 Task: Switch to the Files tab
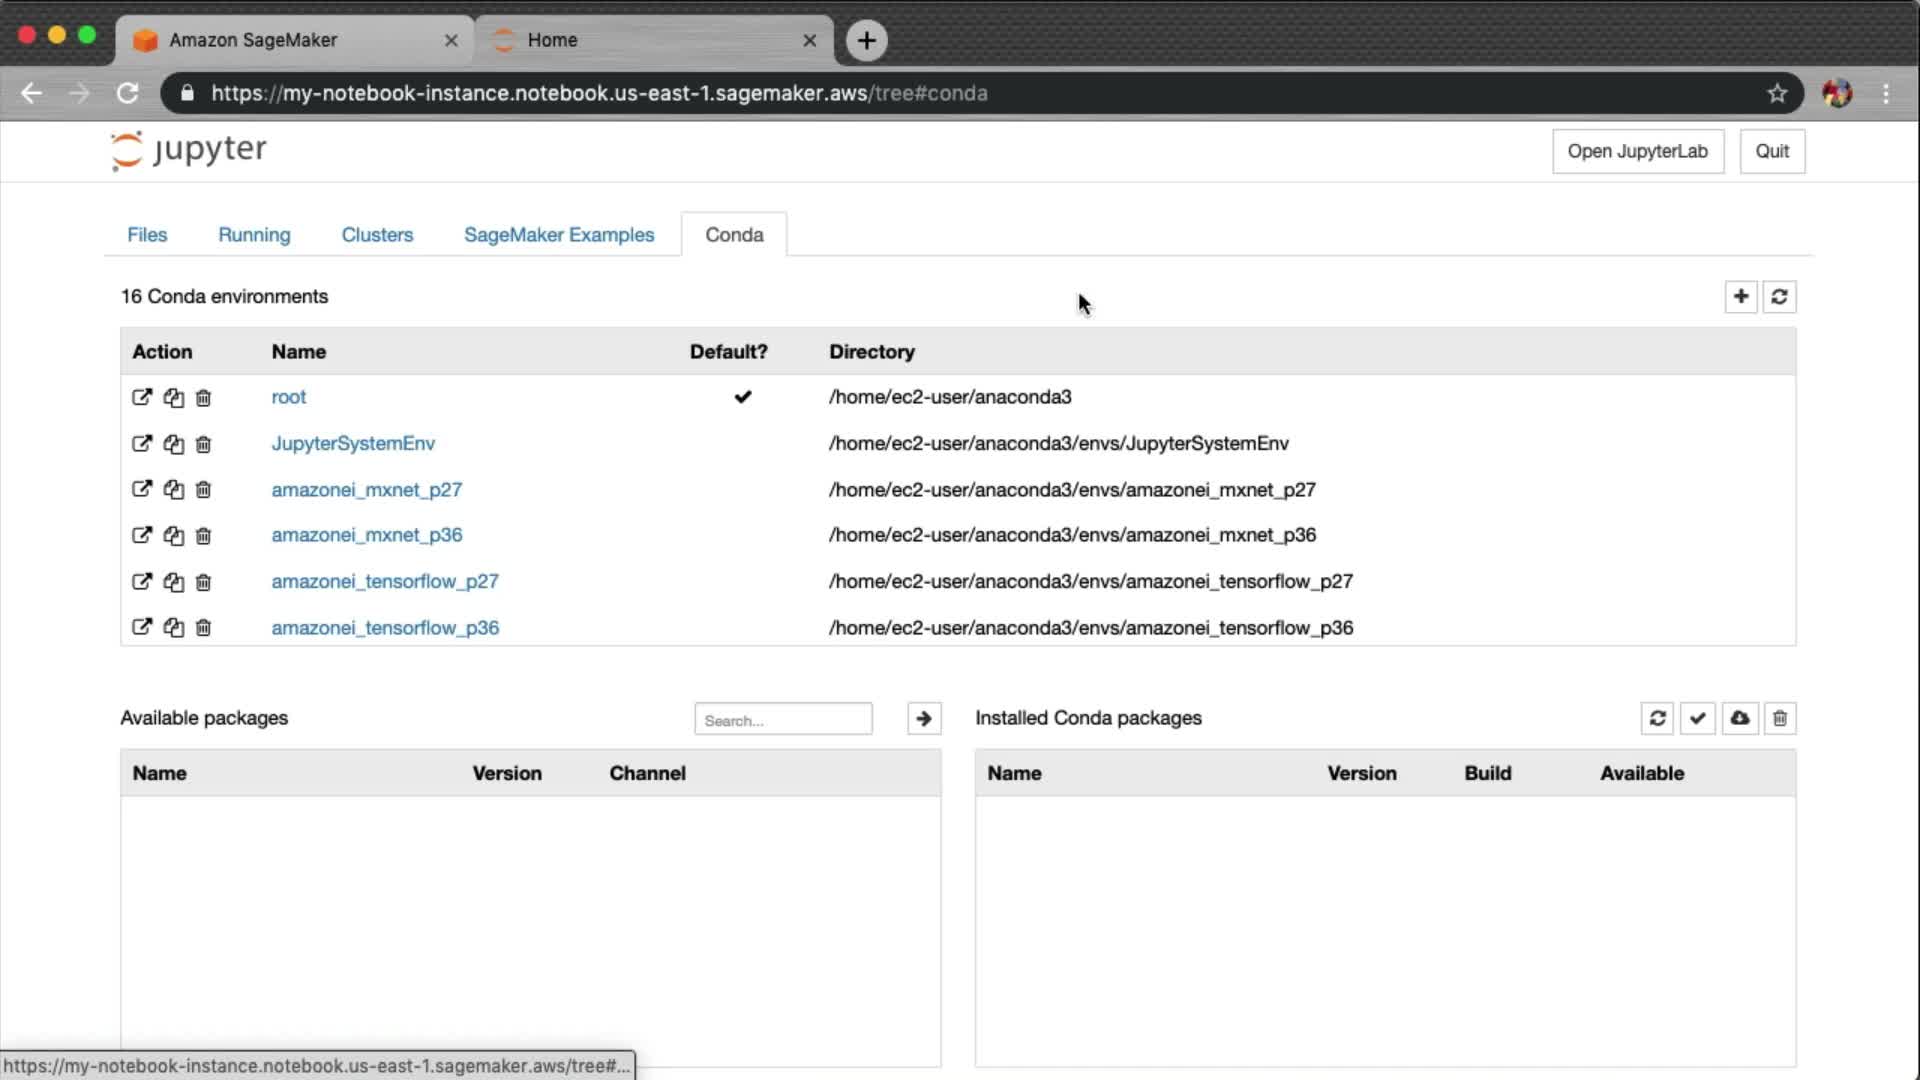[147, 234]
